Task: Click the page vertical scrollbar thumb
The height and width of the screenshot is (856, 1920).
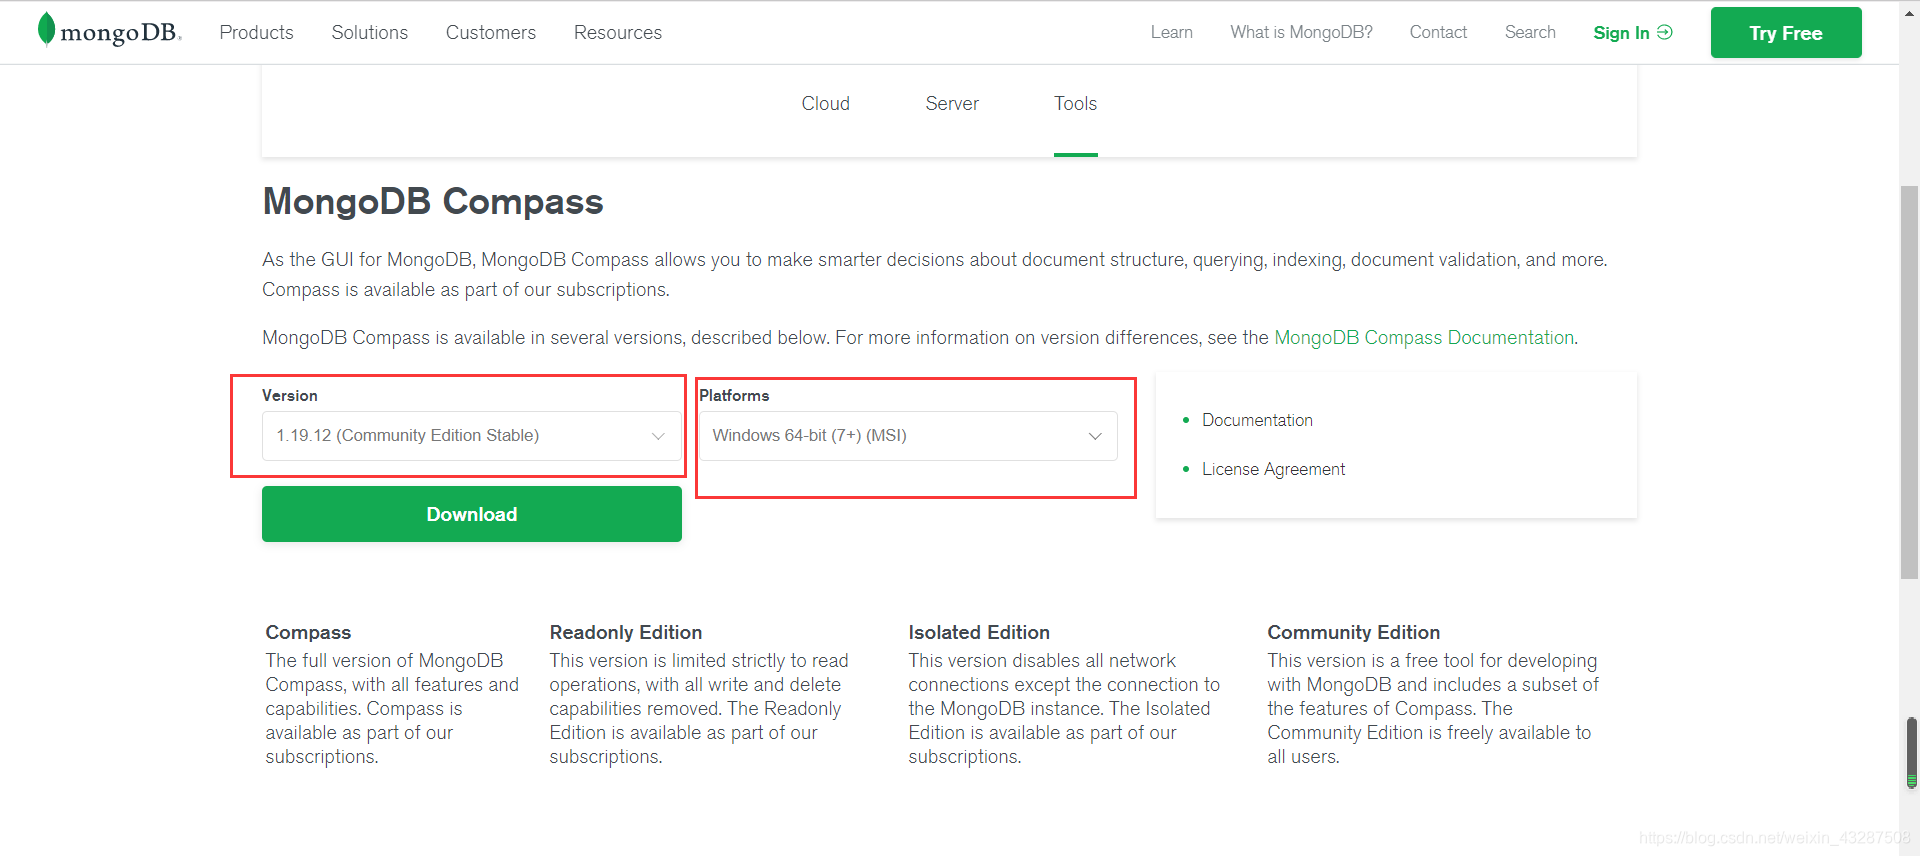Action: pos(1909,382)
